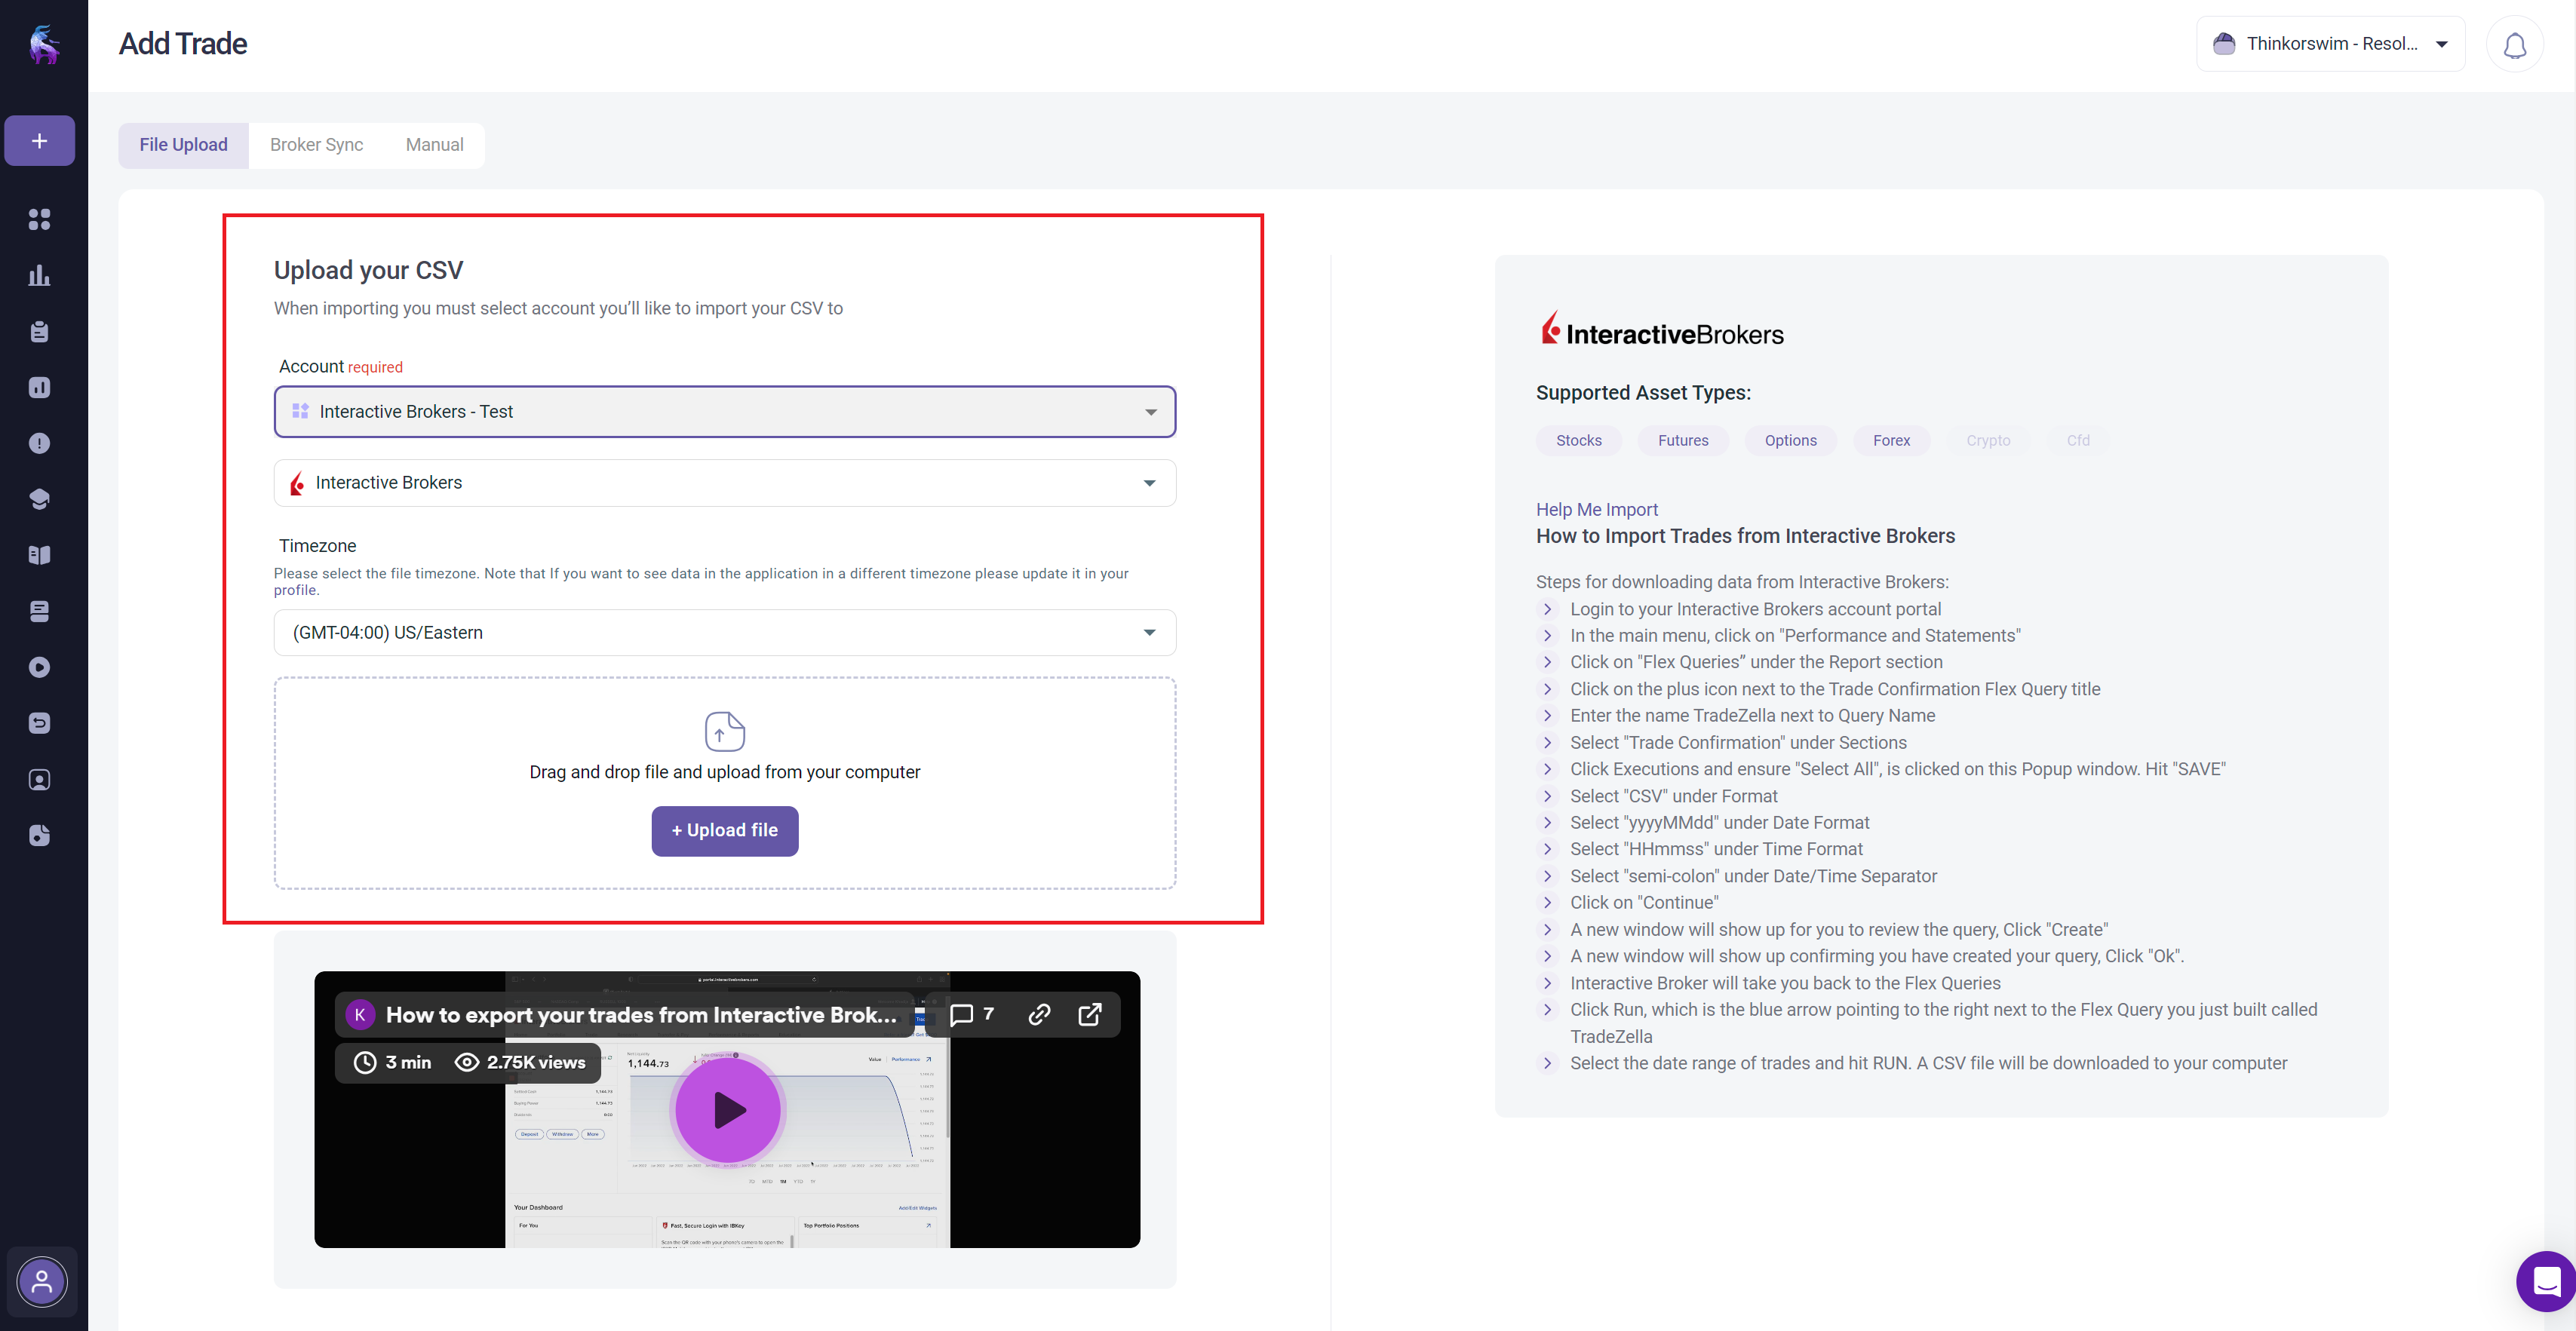Open Thinkorswim account selector in header
Screen dimensions: 2576x1331
point(2329,44)
